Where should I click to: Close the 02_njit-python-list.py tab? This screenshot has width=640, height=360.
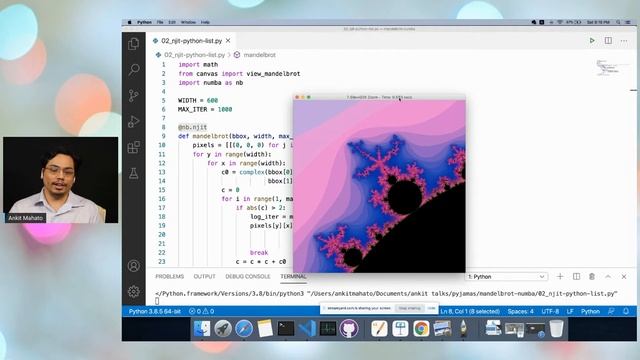(228, 40)
